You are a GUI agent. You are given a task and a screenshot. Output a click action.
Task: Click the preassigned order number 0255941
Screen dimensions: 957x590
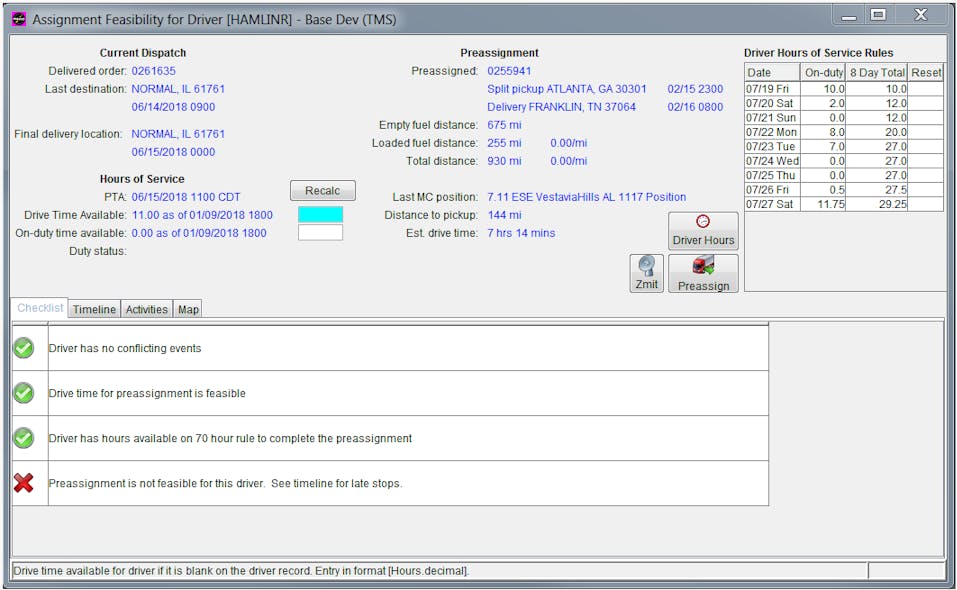tap(509, 71)
